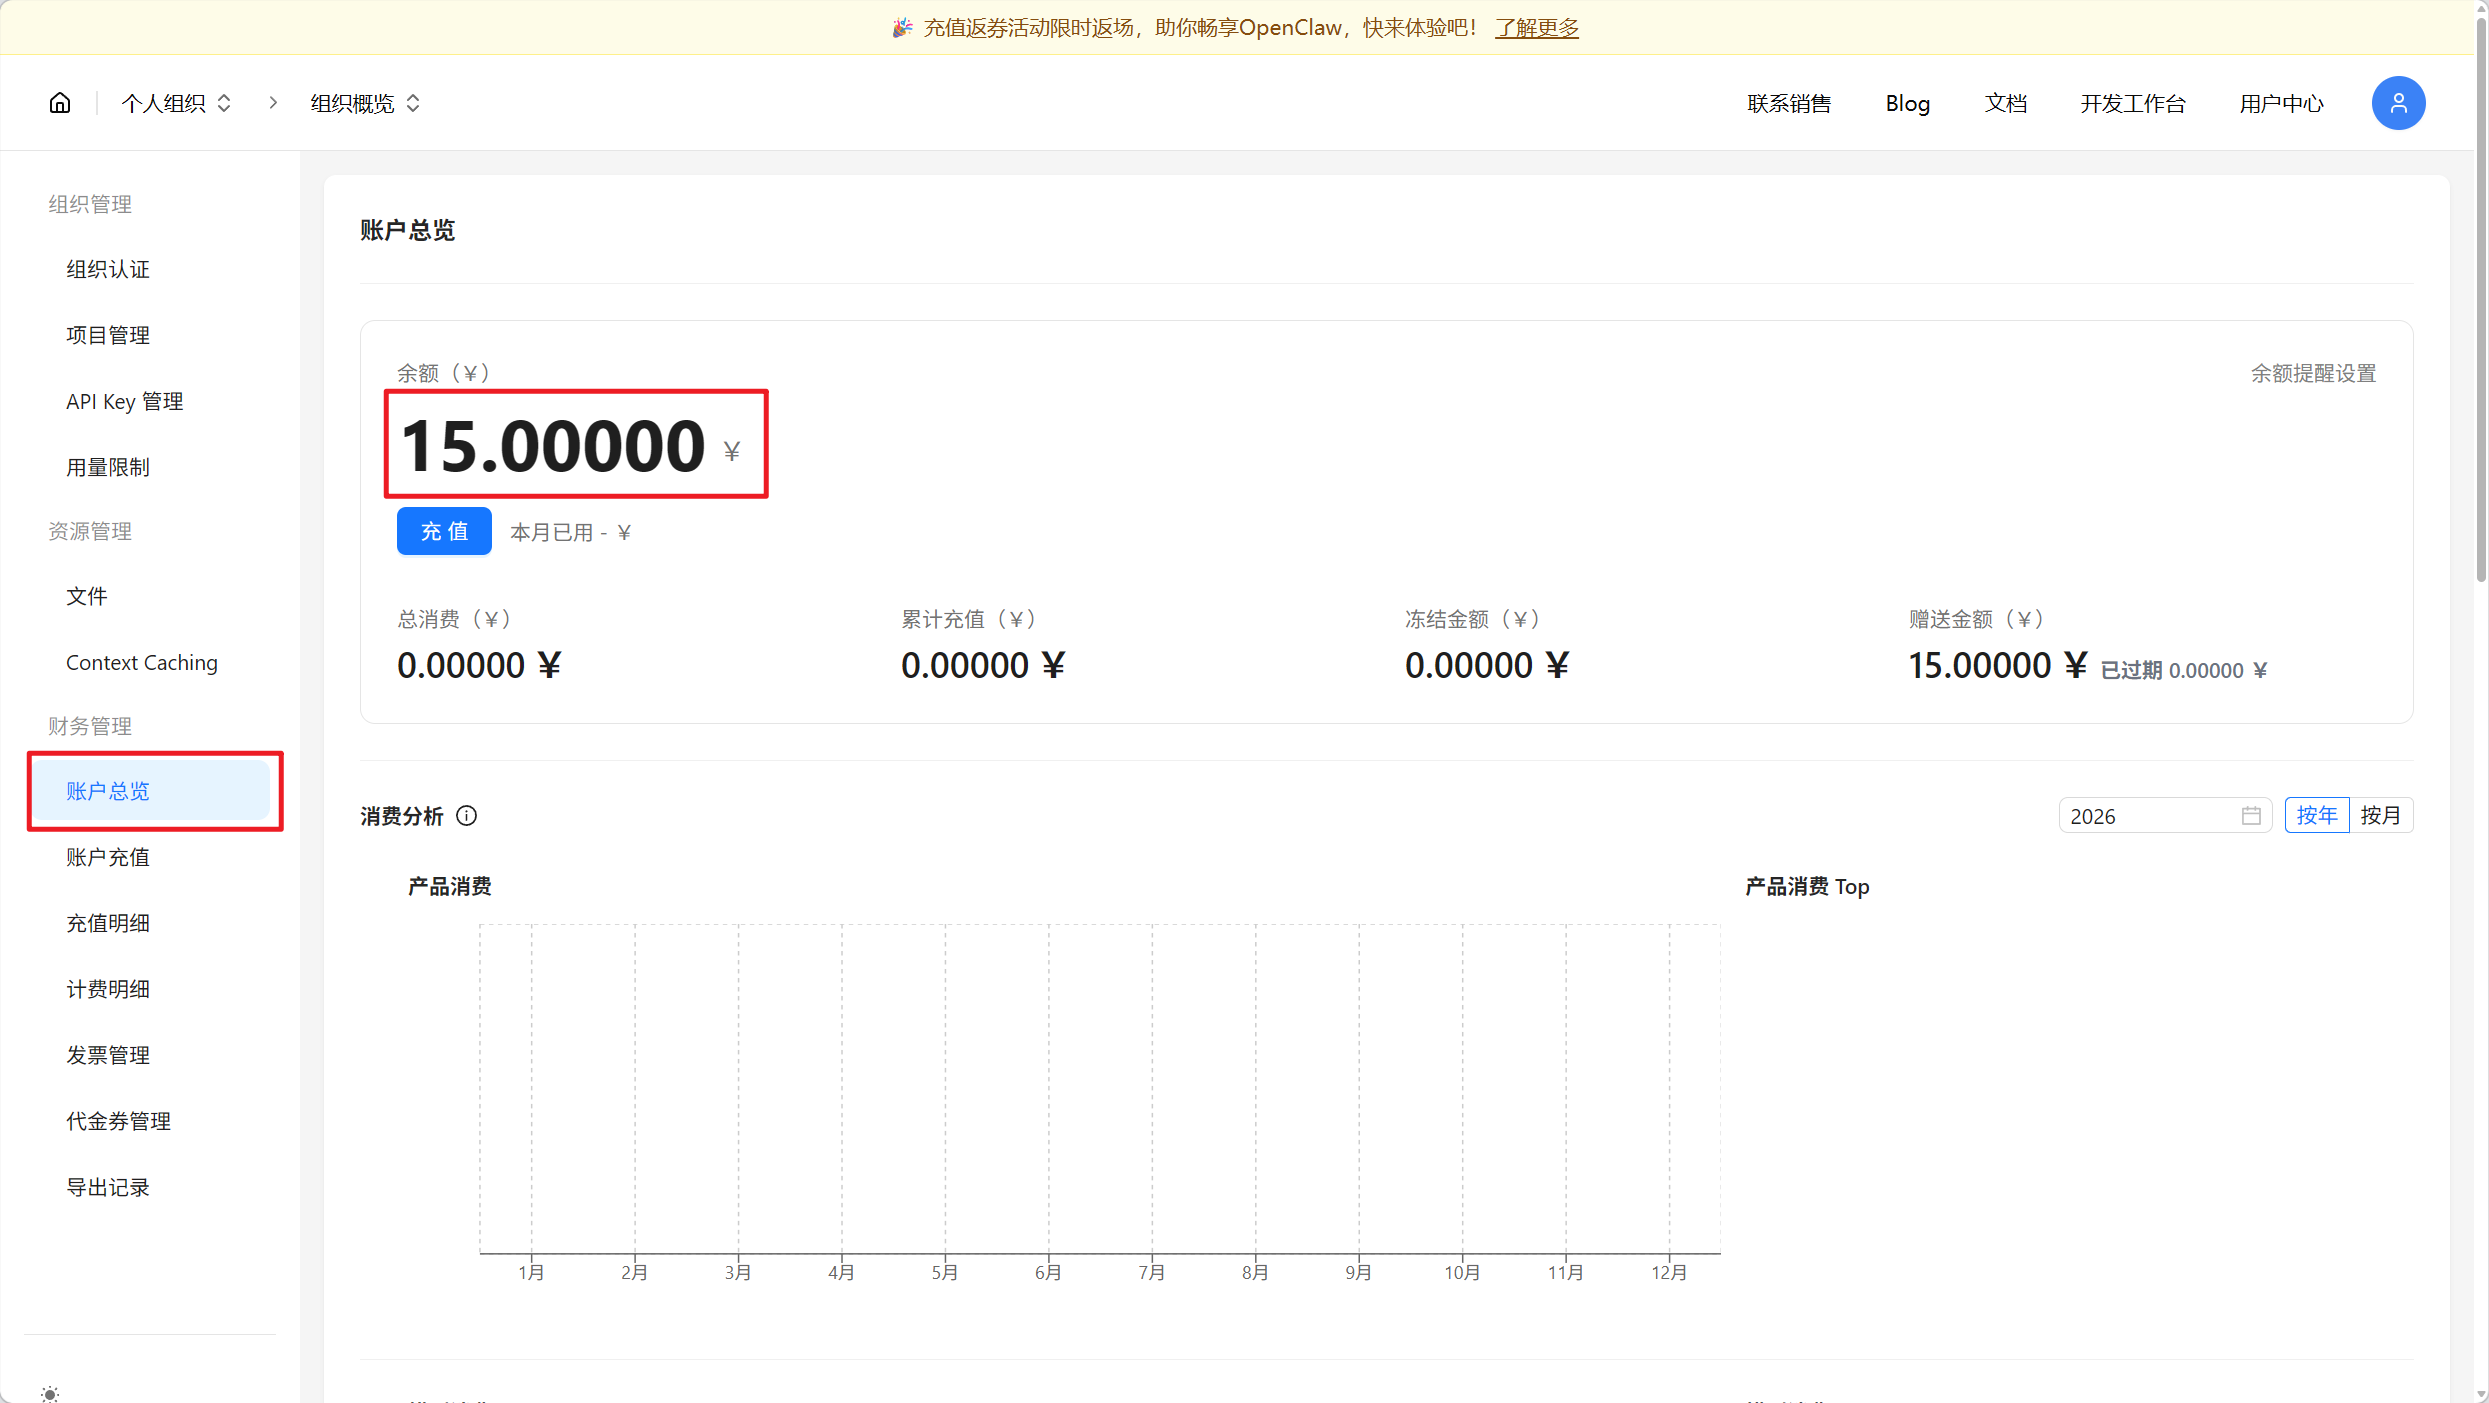The width and height of the screenshot is (2489, 1403).
Task: Click the page vertical scrollbar
Action: pos(2480,300)
